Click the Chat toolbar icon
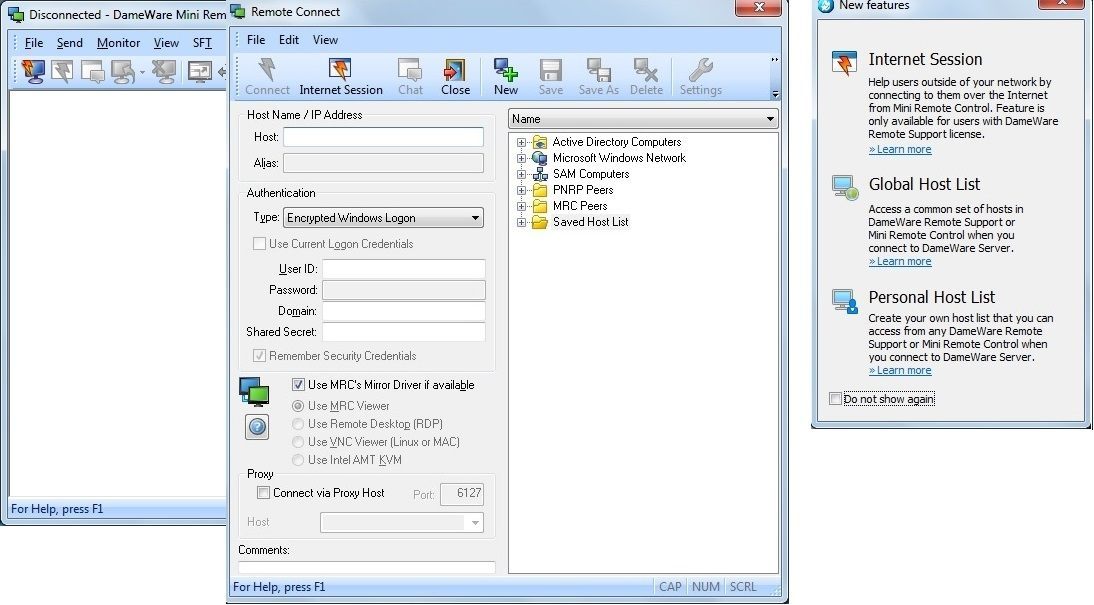1094x605 pixels. pos(410,71)
